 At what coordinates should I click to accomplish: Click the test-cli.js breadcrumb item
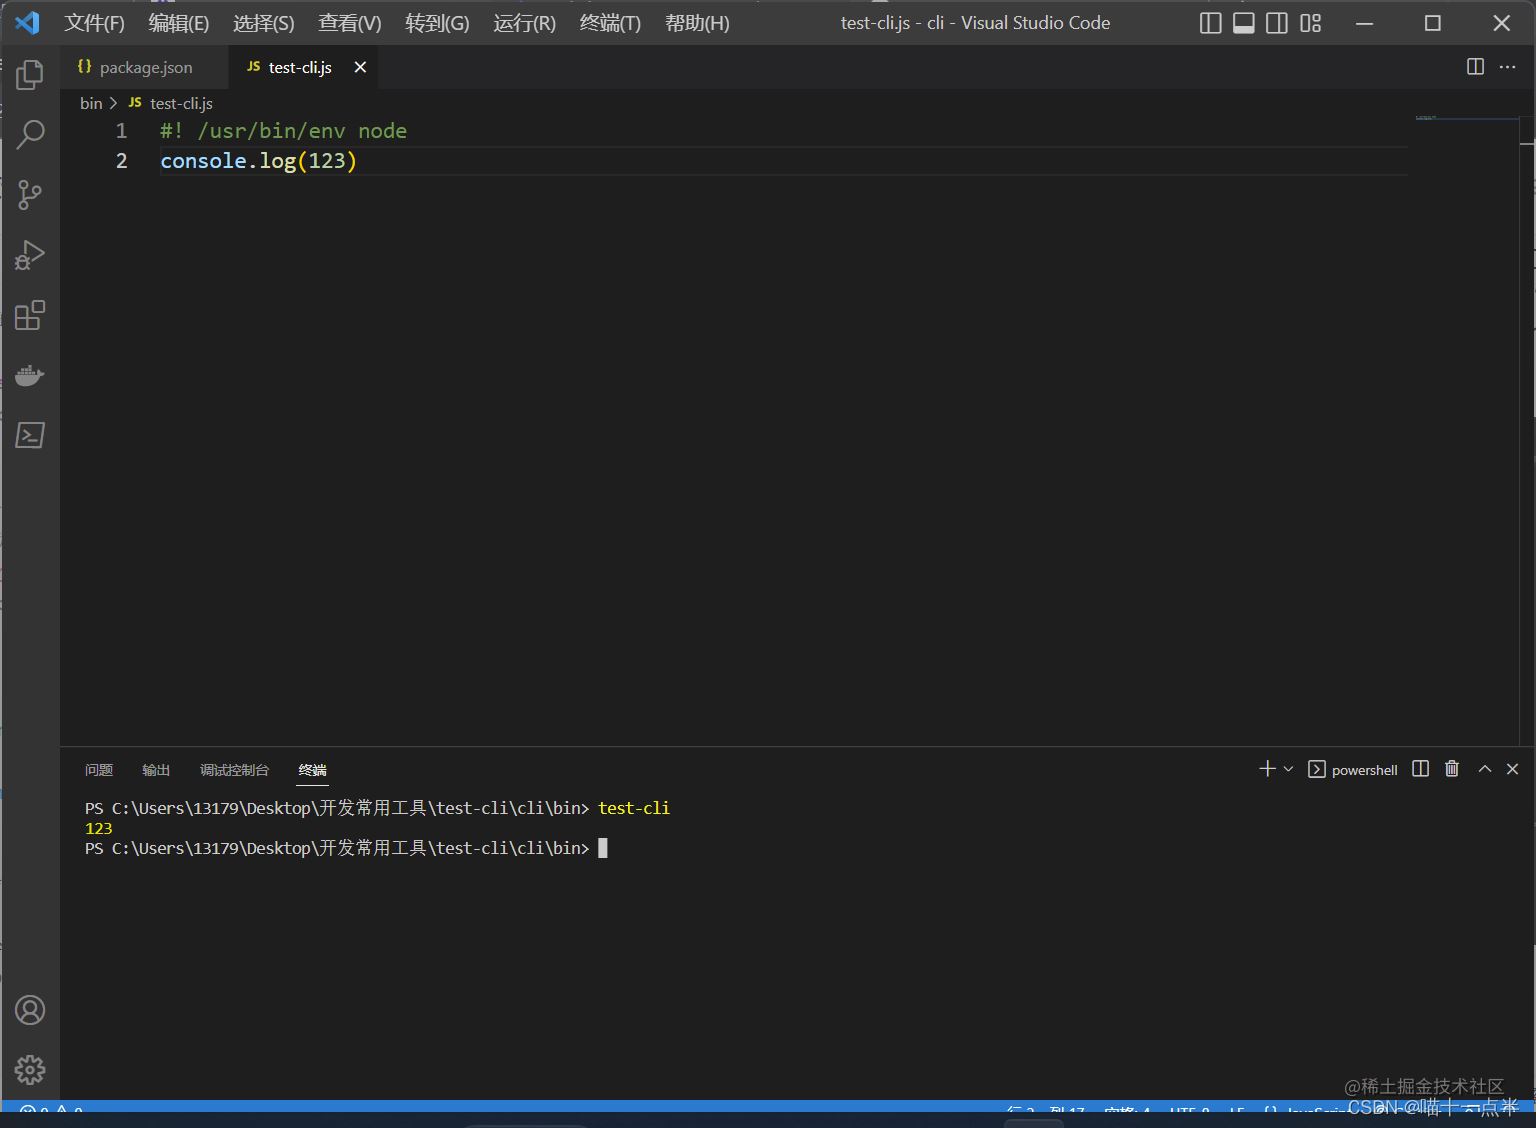pos(181,103)
